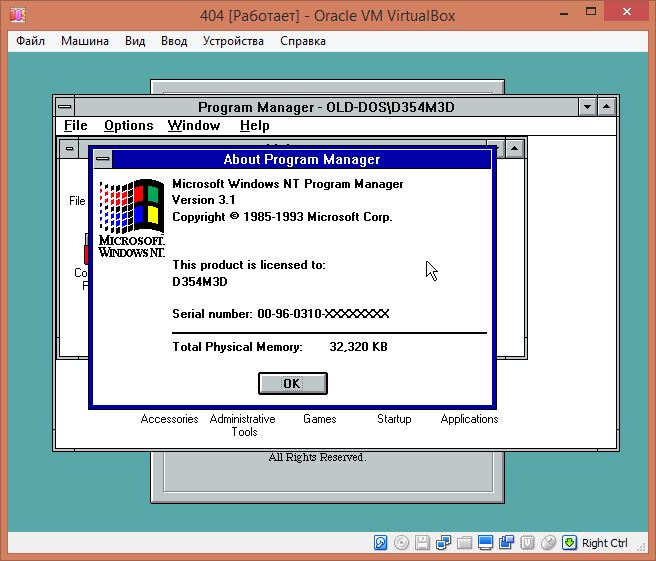
Task: Select the Accessories program group
Action: (x=169, y=419)
